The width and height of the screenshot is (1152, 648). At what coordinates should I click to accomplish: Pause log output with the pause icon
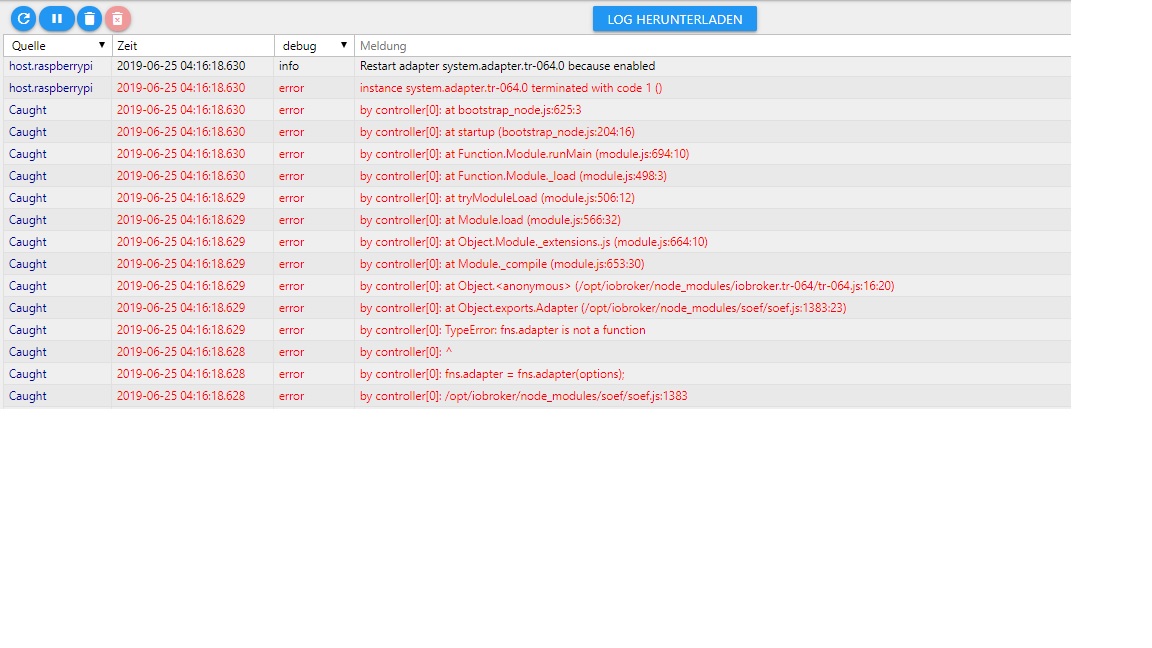[x=57, y=18]
